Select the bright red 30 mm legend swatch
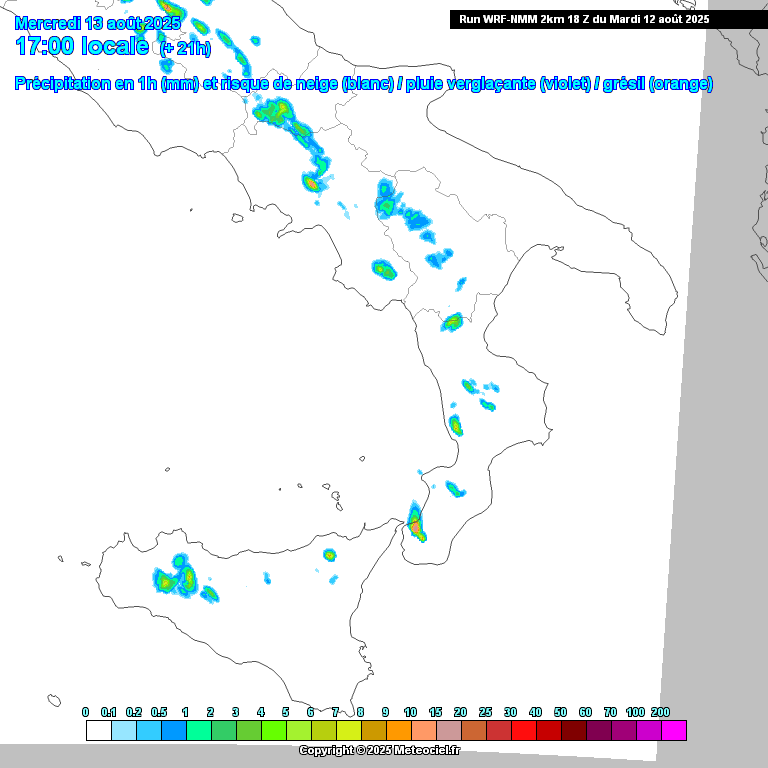Viewport: 768px width, 768px height. 523,731
